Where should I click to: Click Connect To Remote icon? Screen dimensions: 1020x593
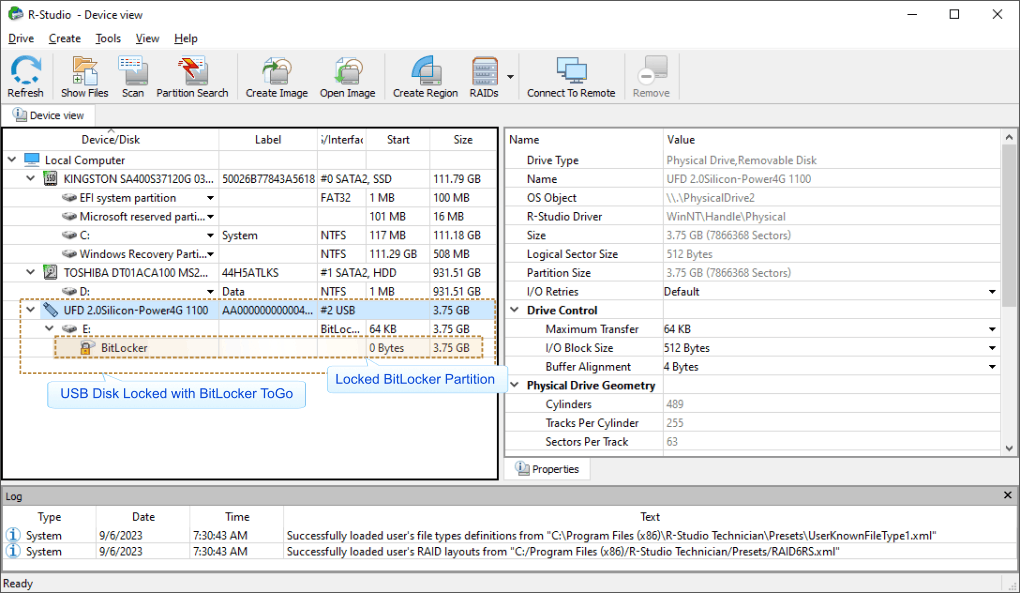pos(571,70)
